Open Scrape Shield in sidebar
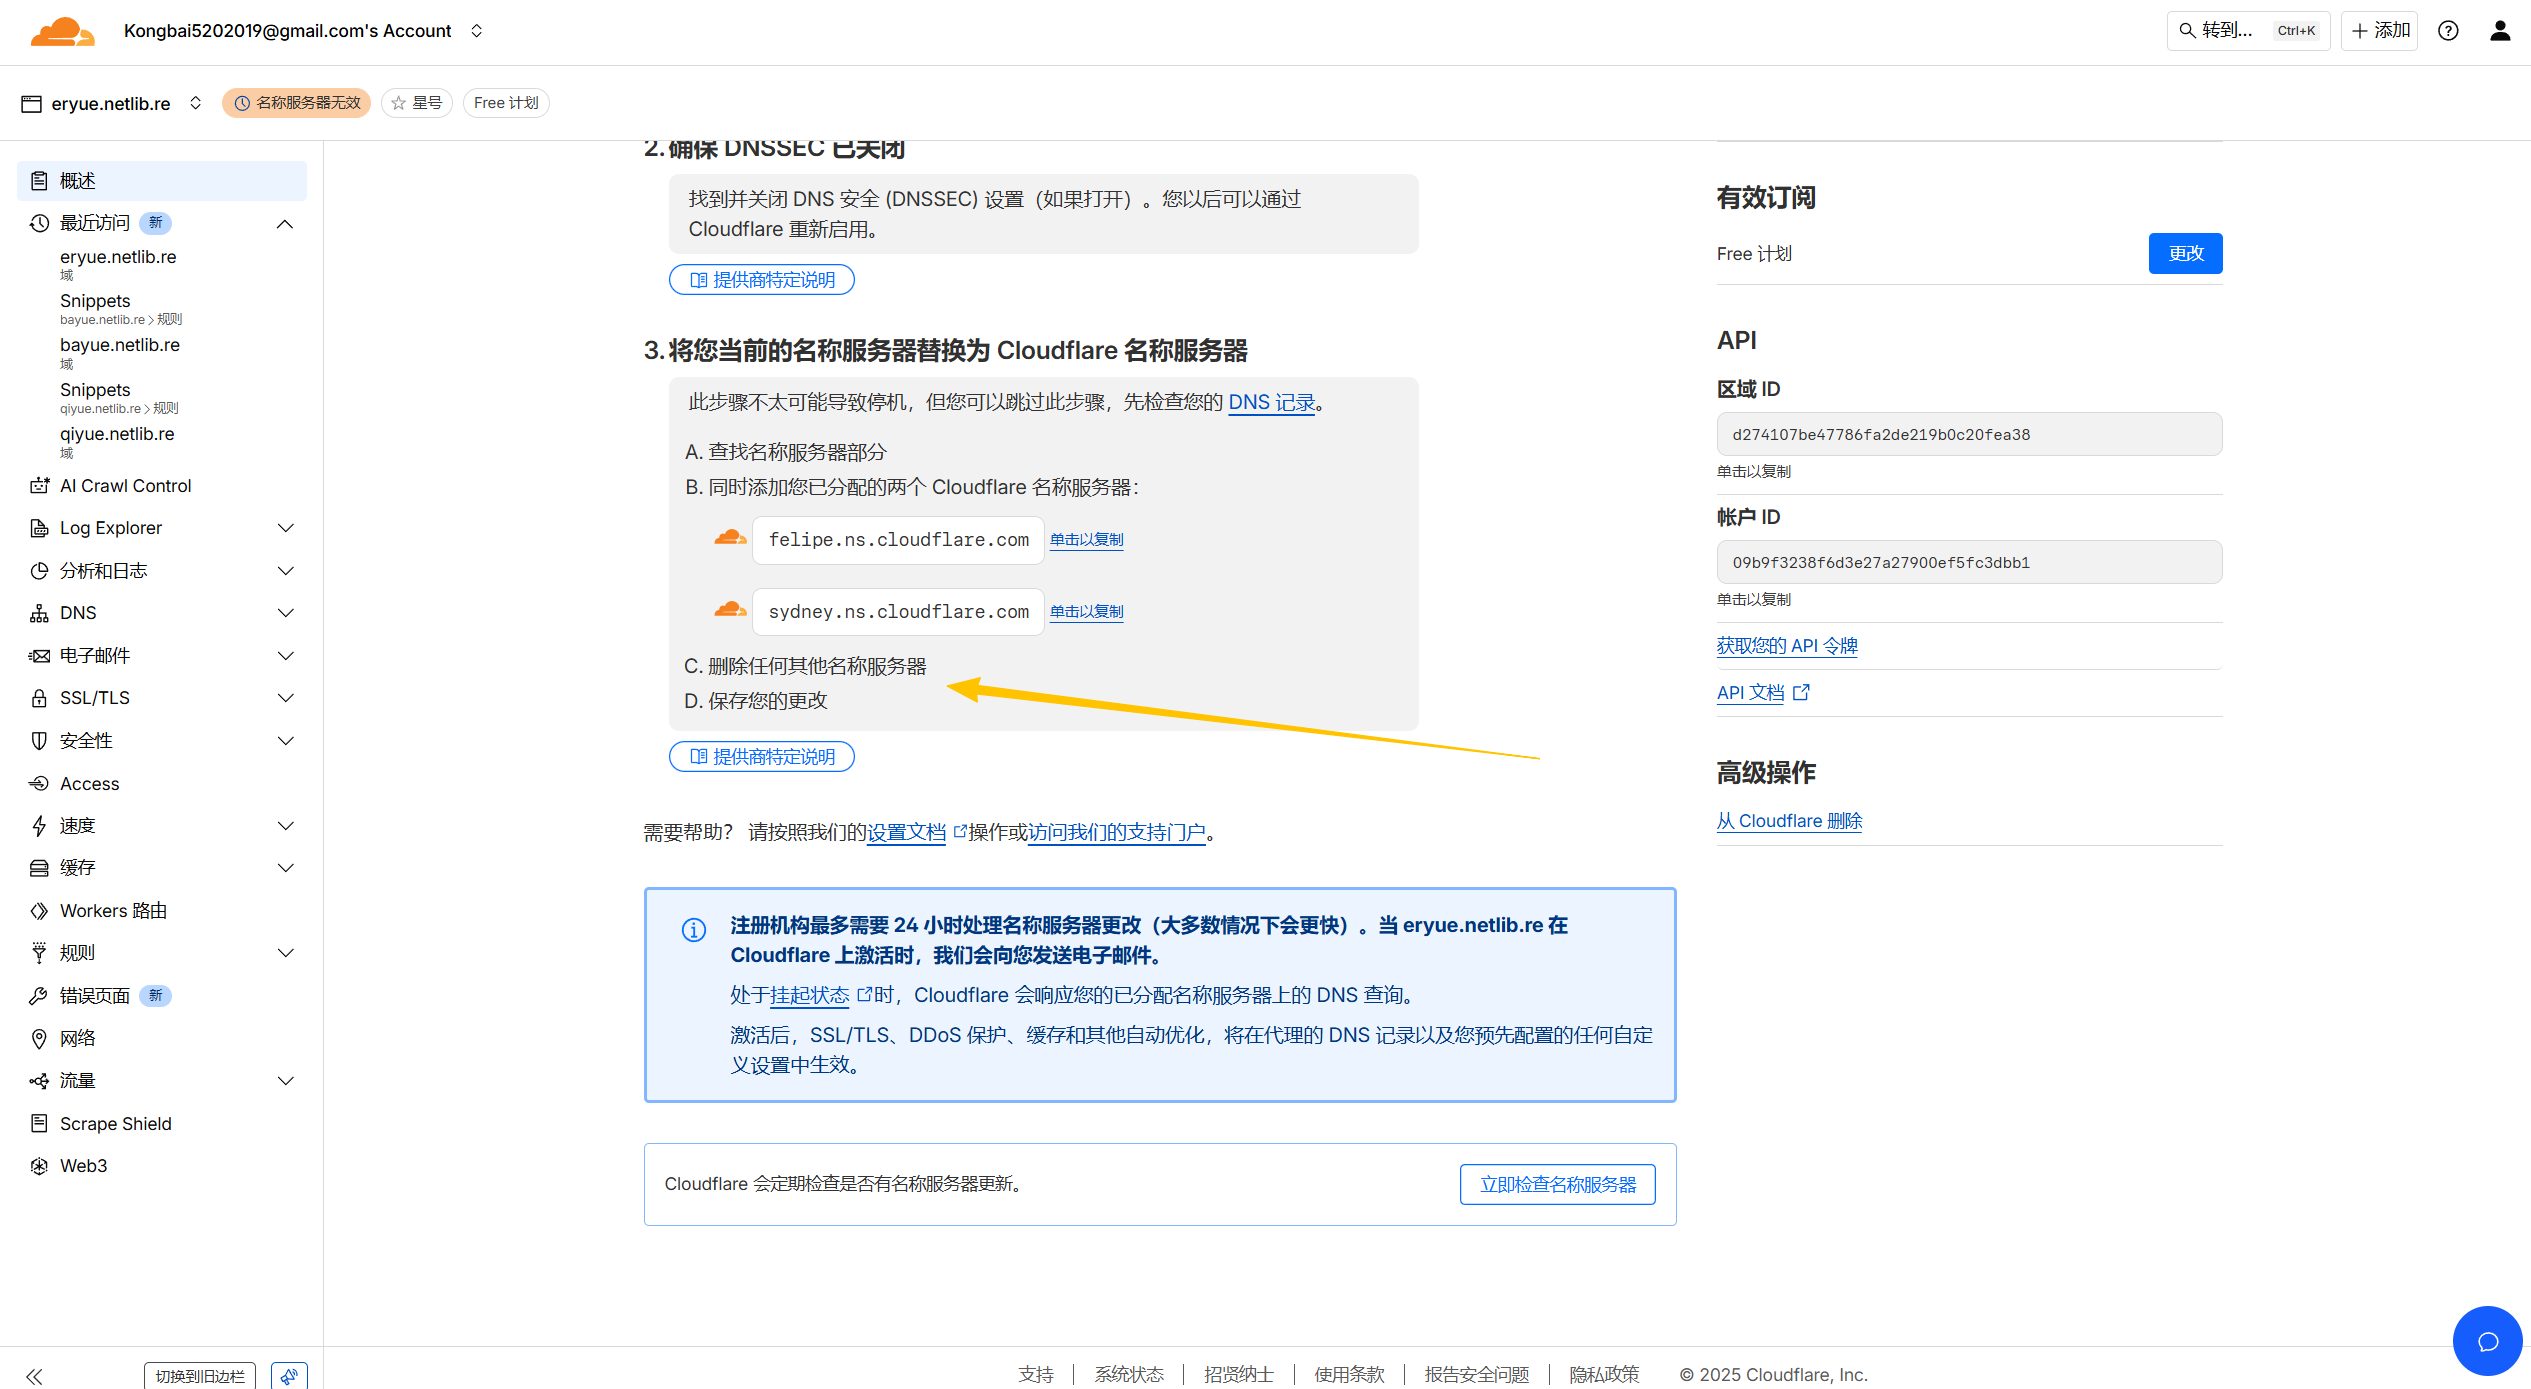Screen dimensions: 2531x1389 point(115,1123)
